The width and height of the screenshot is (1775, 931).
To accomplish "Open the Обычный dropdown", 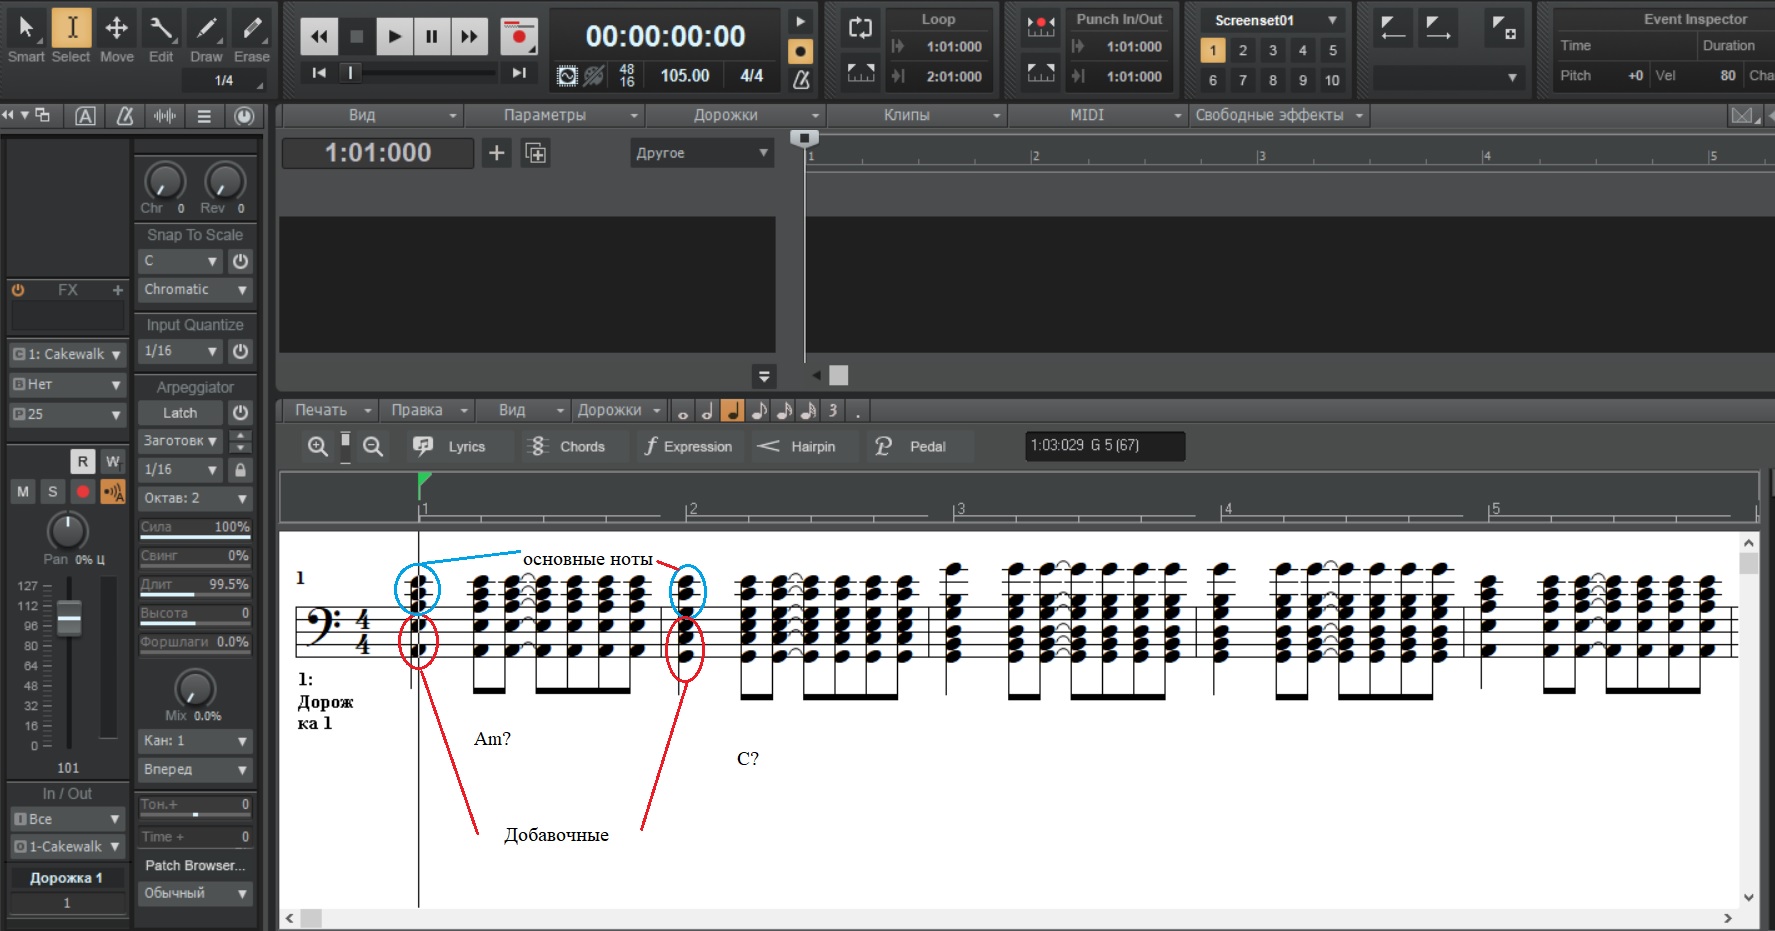I will (x=195, y=894).
